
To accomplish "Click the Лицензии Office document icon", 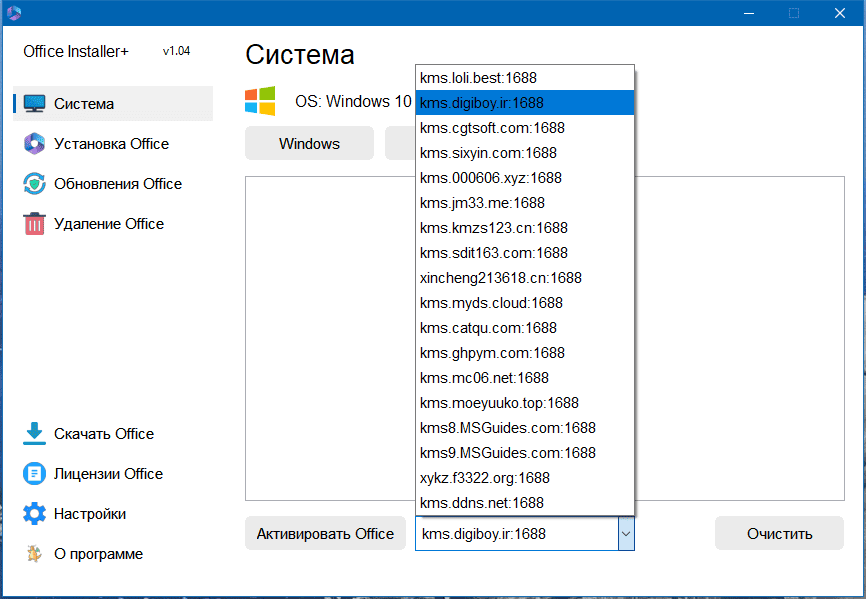I will (x=34, y=474).
